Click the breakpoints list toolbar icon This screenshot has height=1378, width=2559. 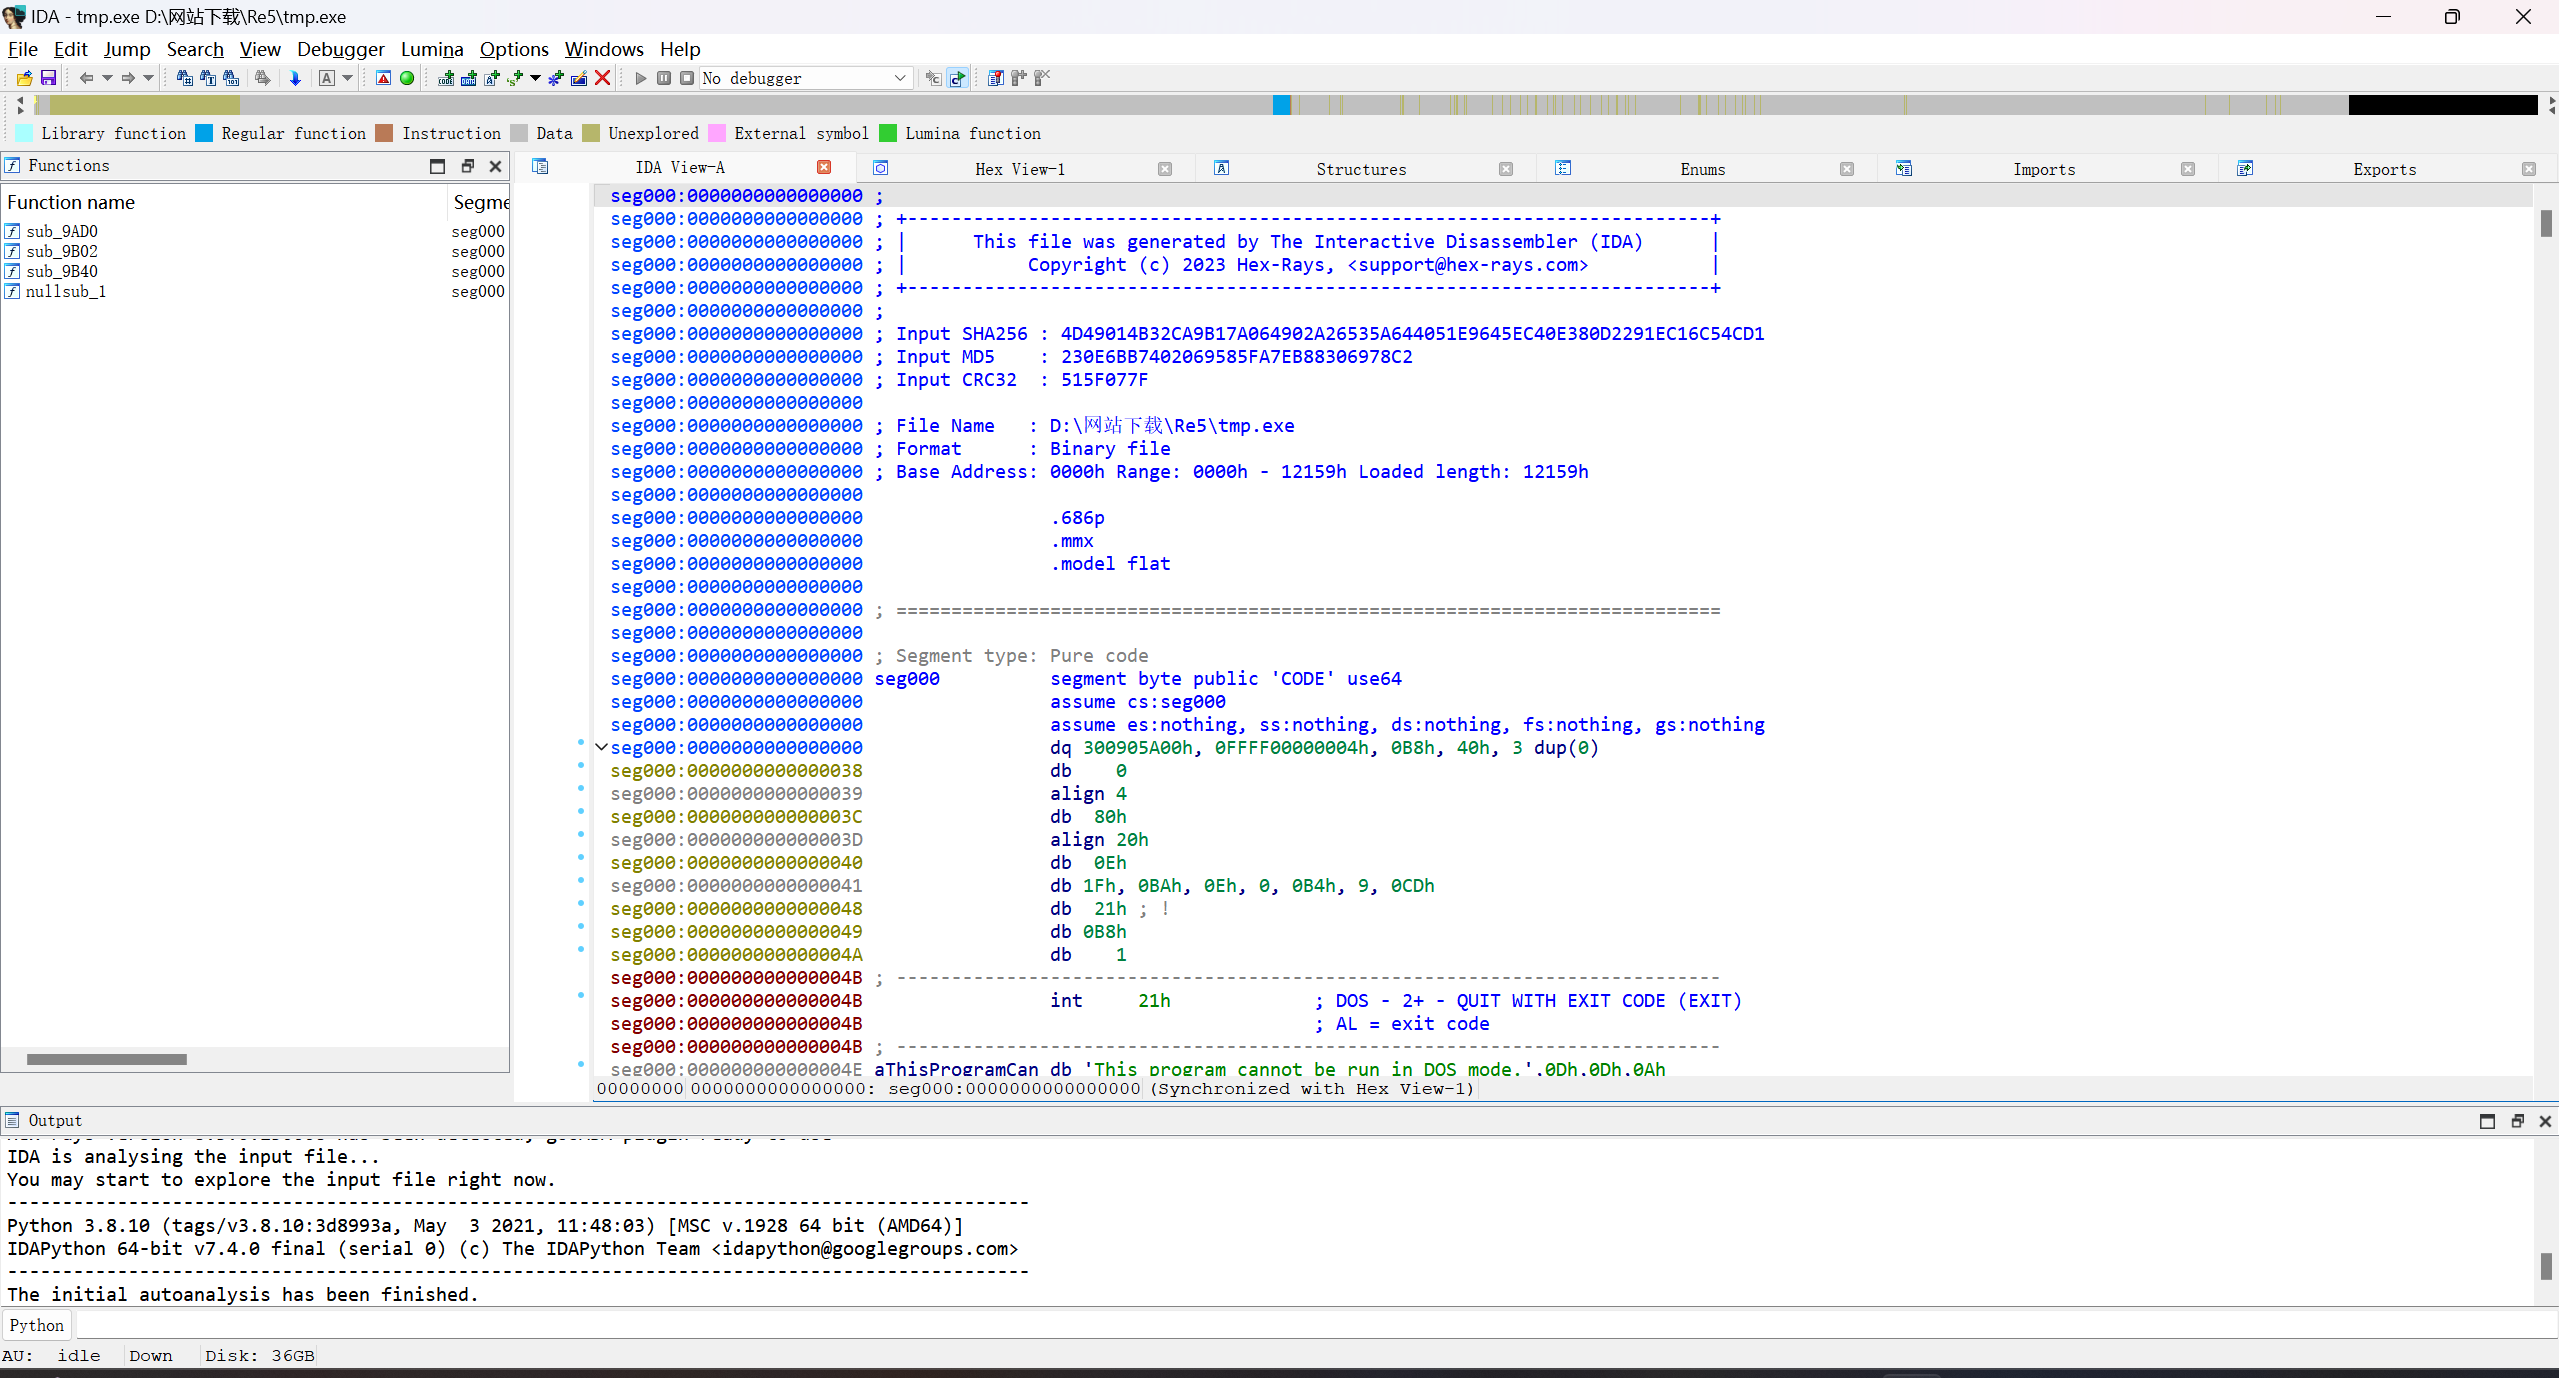click(995, 78)
